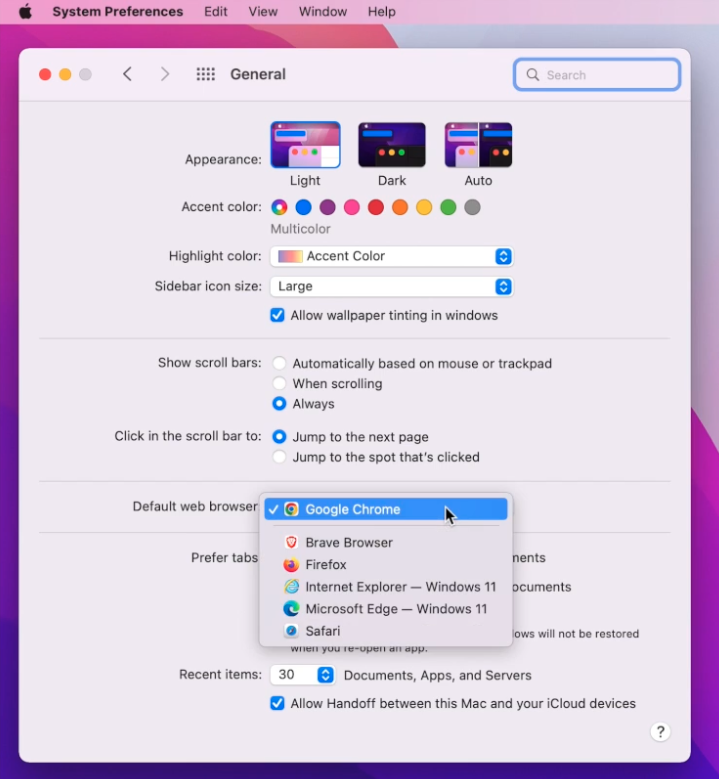Select the purple accent color
This screenshot has height=779, width=719.
click(327, 207)
